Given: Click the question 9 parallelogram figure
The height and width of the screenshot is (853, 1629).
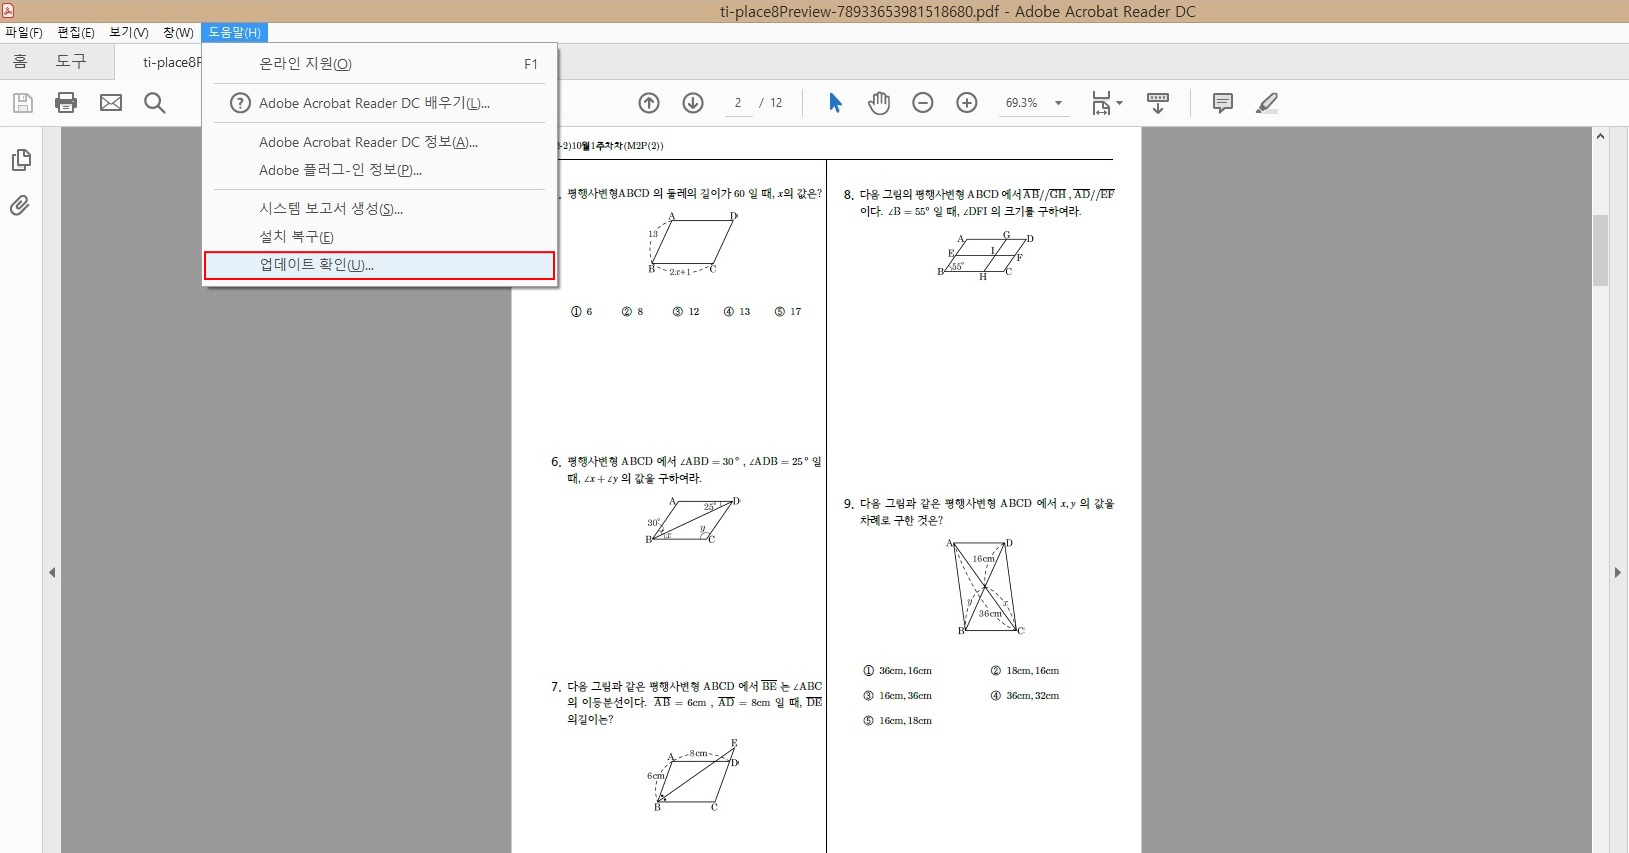Looking at the screenshot, I should [x=986, y=587].
